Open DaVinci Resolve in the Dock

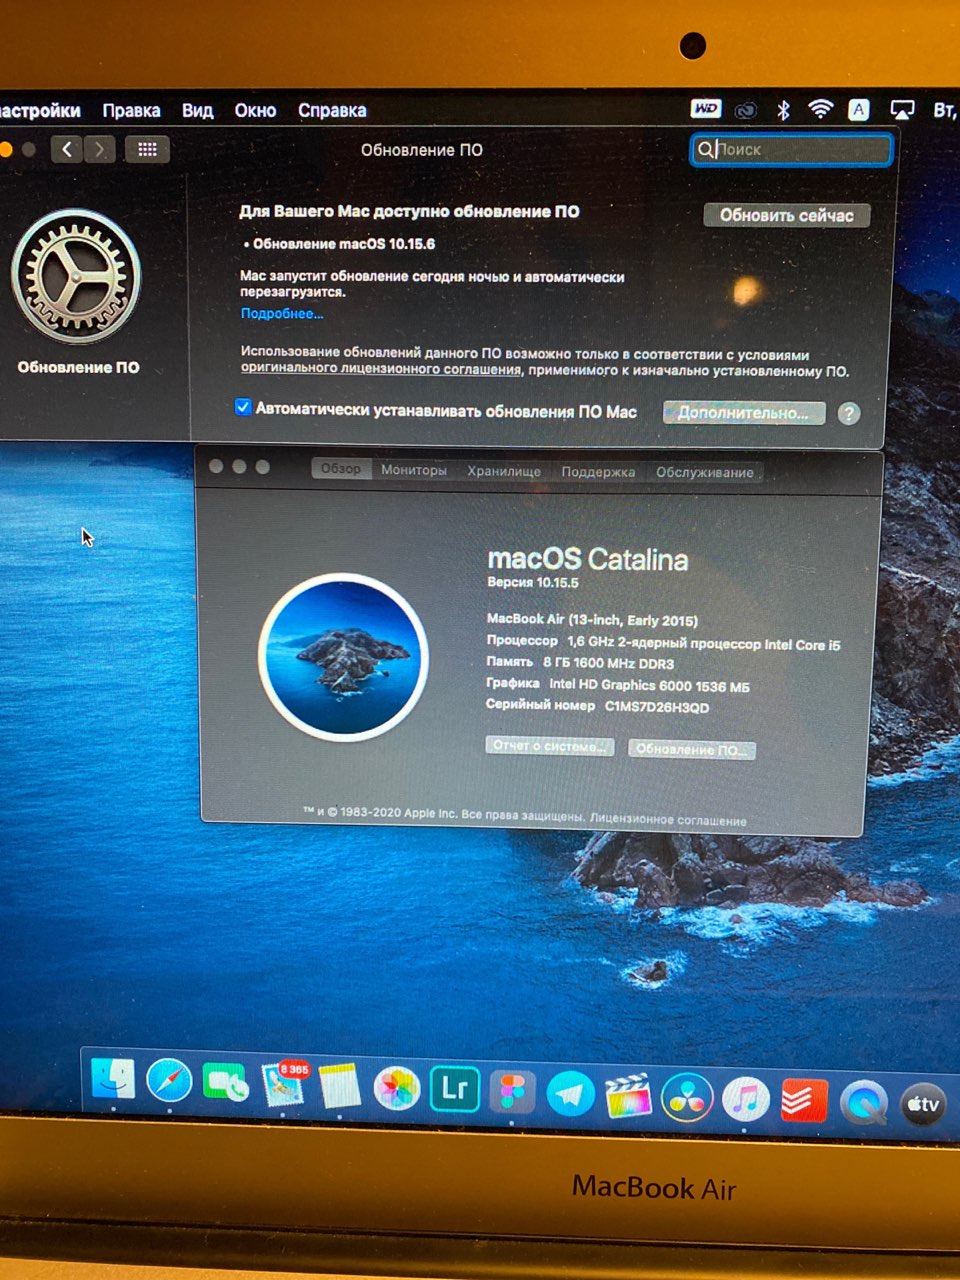687,1098
